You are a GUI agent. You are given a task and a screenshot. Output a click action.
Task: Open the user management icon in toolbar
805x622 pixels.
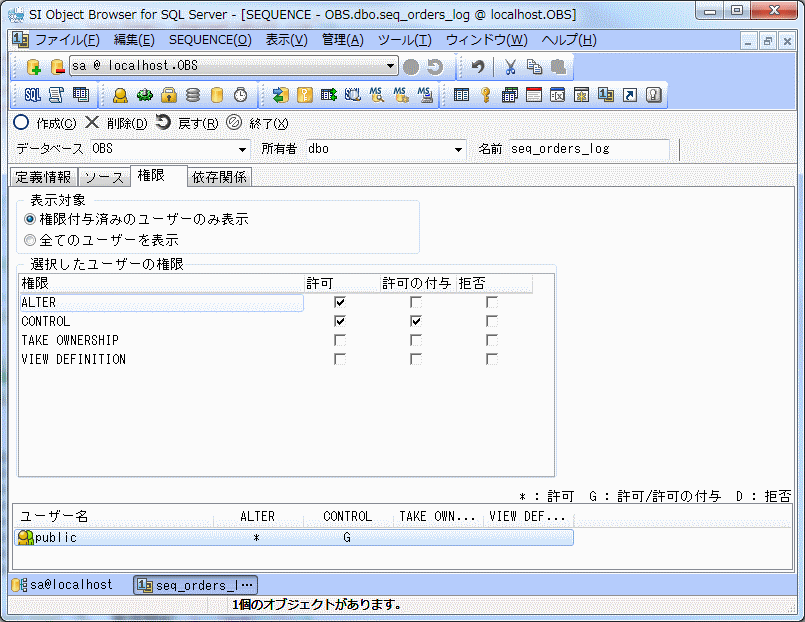coord(120,95)
